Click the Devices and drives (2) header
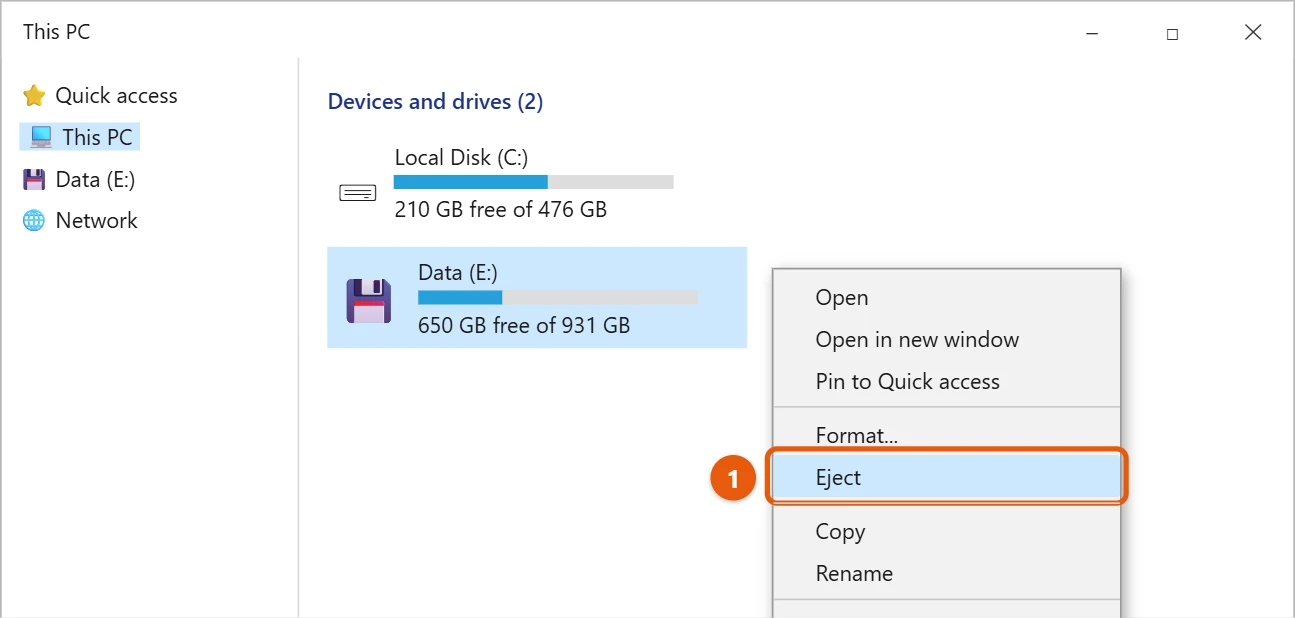The width and height of the screenshot is (1295, 618). [x=435, y=102]
